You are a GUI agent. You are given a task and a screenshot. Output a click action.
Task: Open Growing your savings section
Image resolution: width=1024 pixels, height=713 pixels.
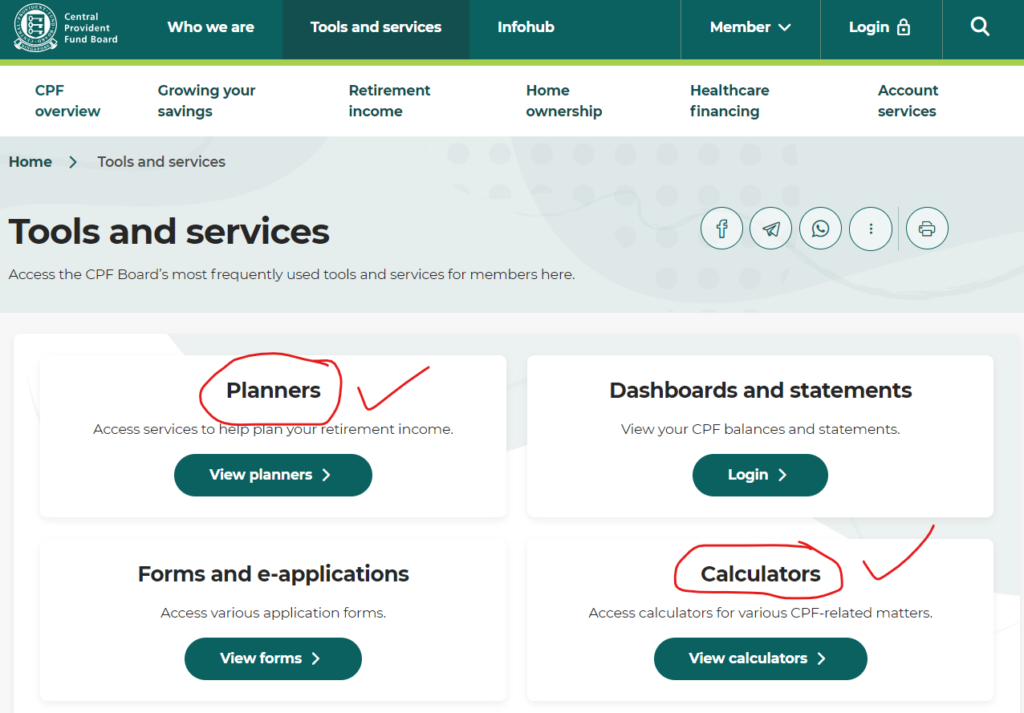206,101
